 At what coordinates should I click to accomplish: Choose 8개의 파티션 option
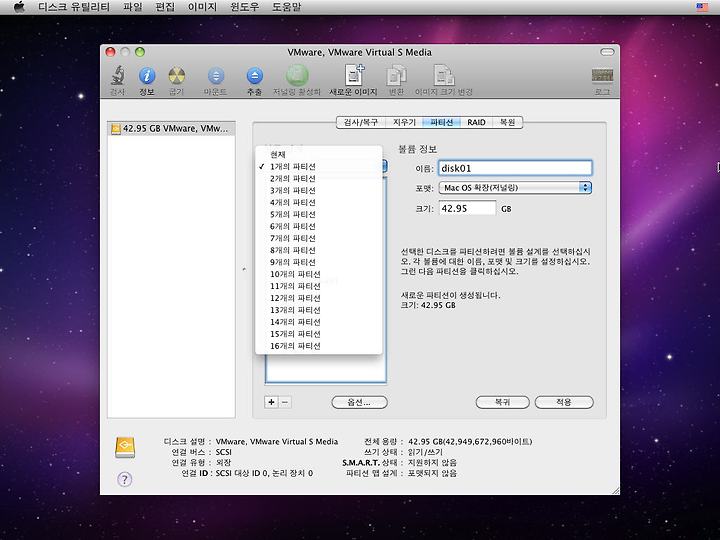point(319,250)
